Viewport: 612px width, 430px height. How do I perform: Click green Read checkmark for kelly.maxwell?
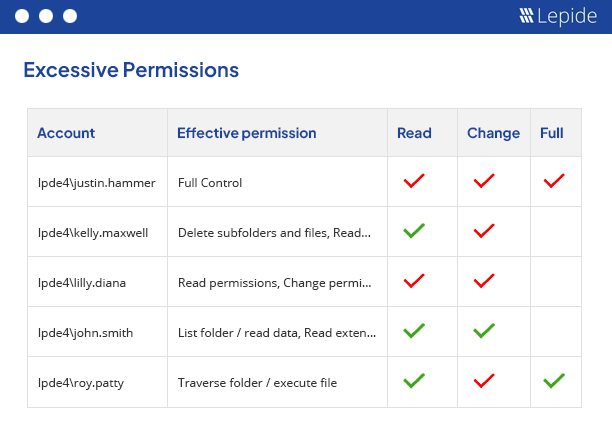tap(414, 231)
